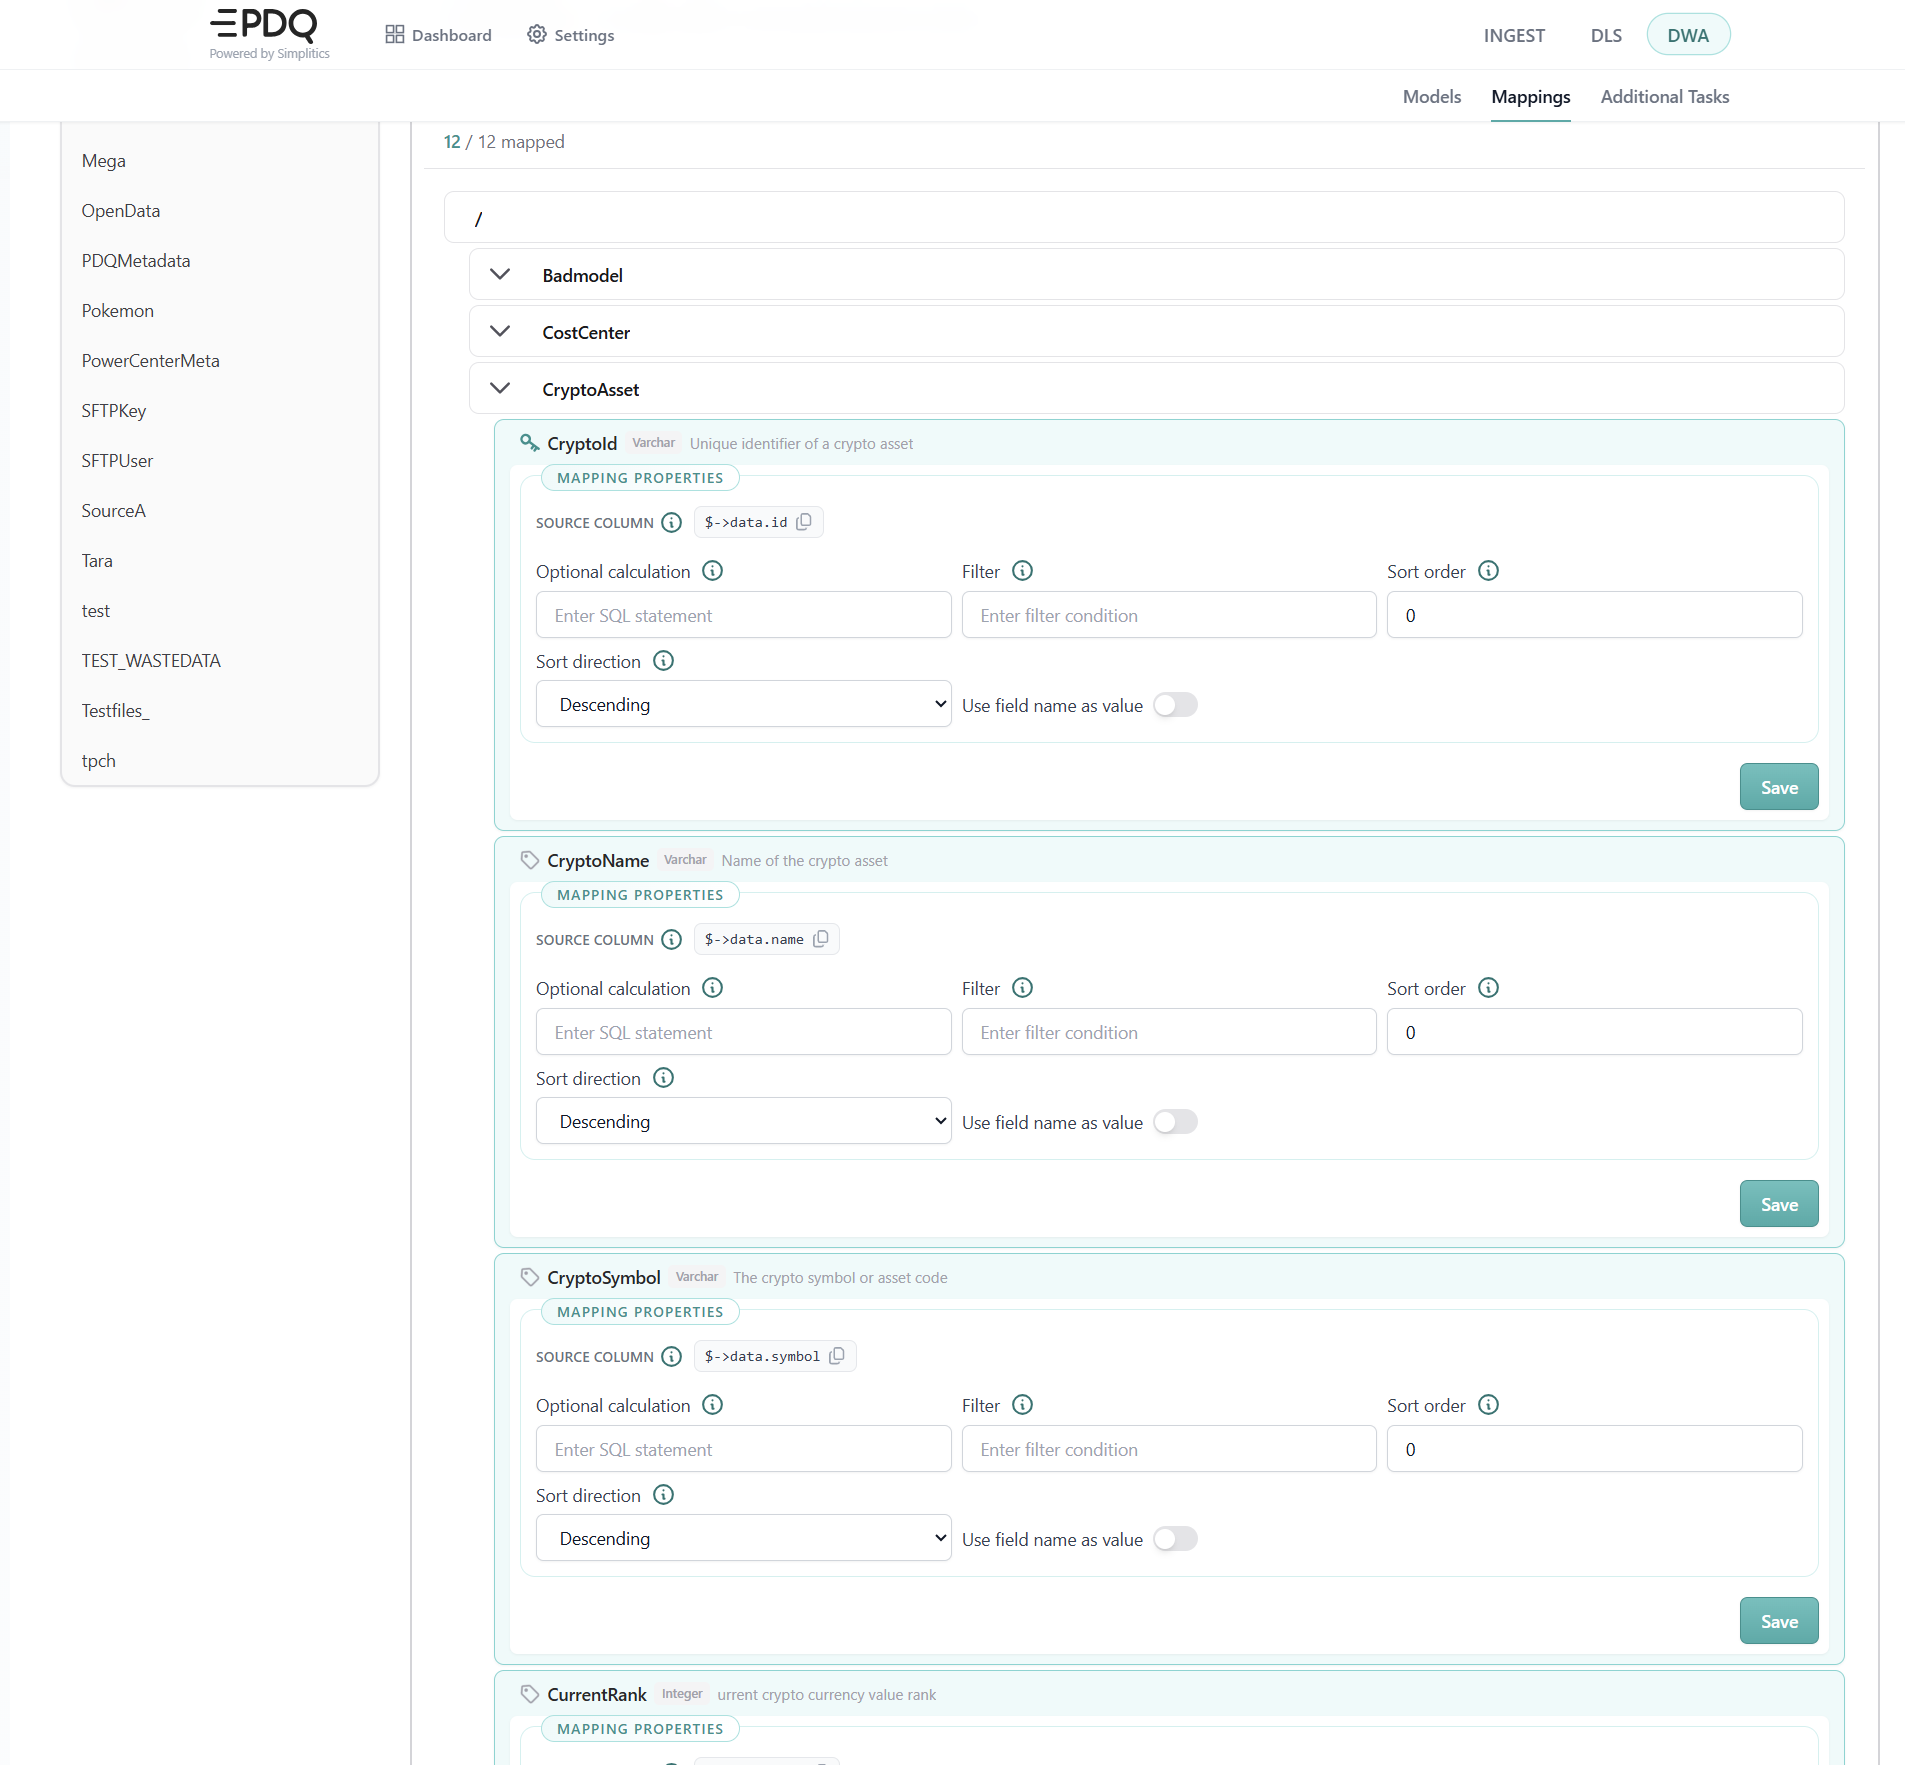
Task: Switch to the Models tab
Action: point(1431,97)
